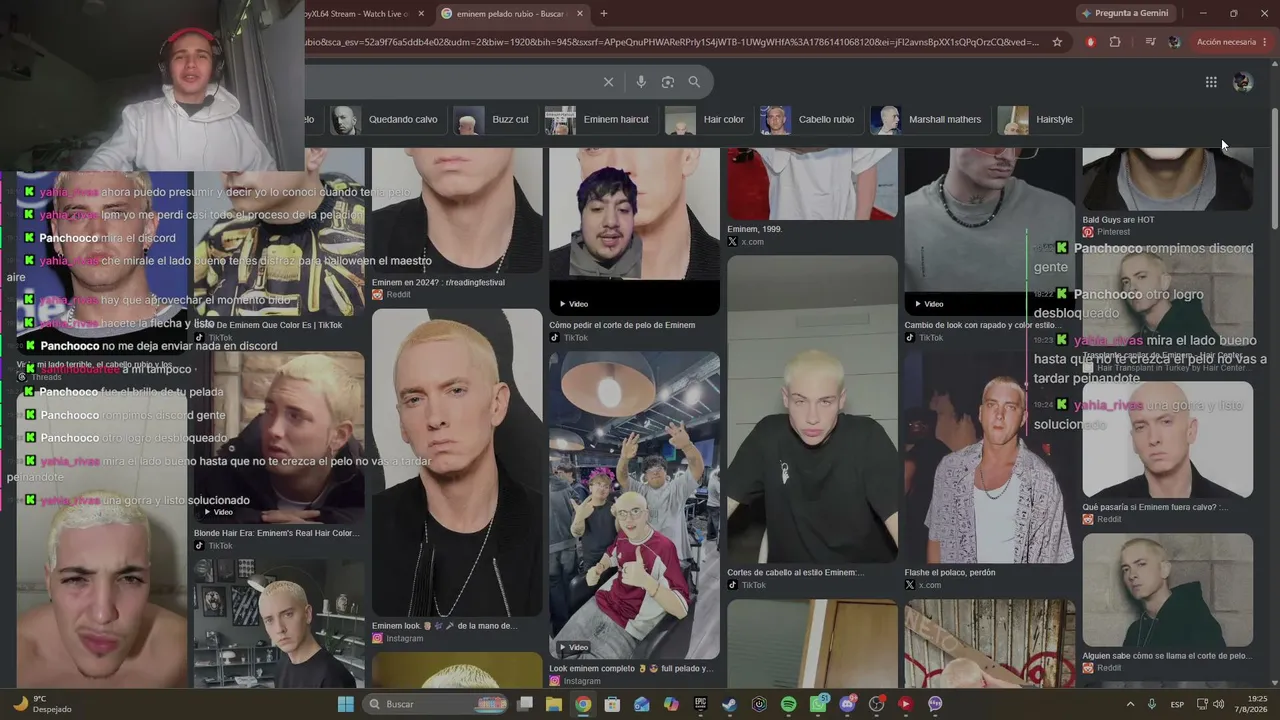The height and width of the screenshot is (720, 1280).
Task: Open Chrome media controls icon
Action: pyautogui.click(x=1150, y=42)
